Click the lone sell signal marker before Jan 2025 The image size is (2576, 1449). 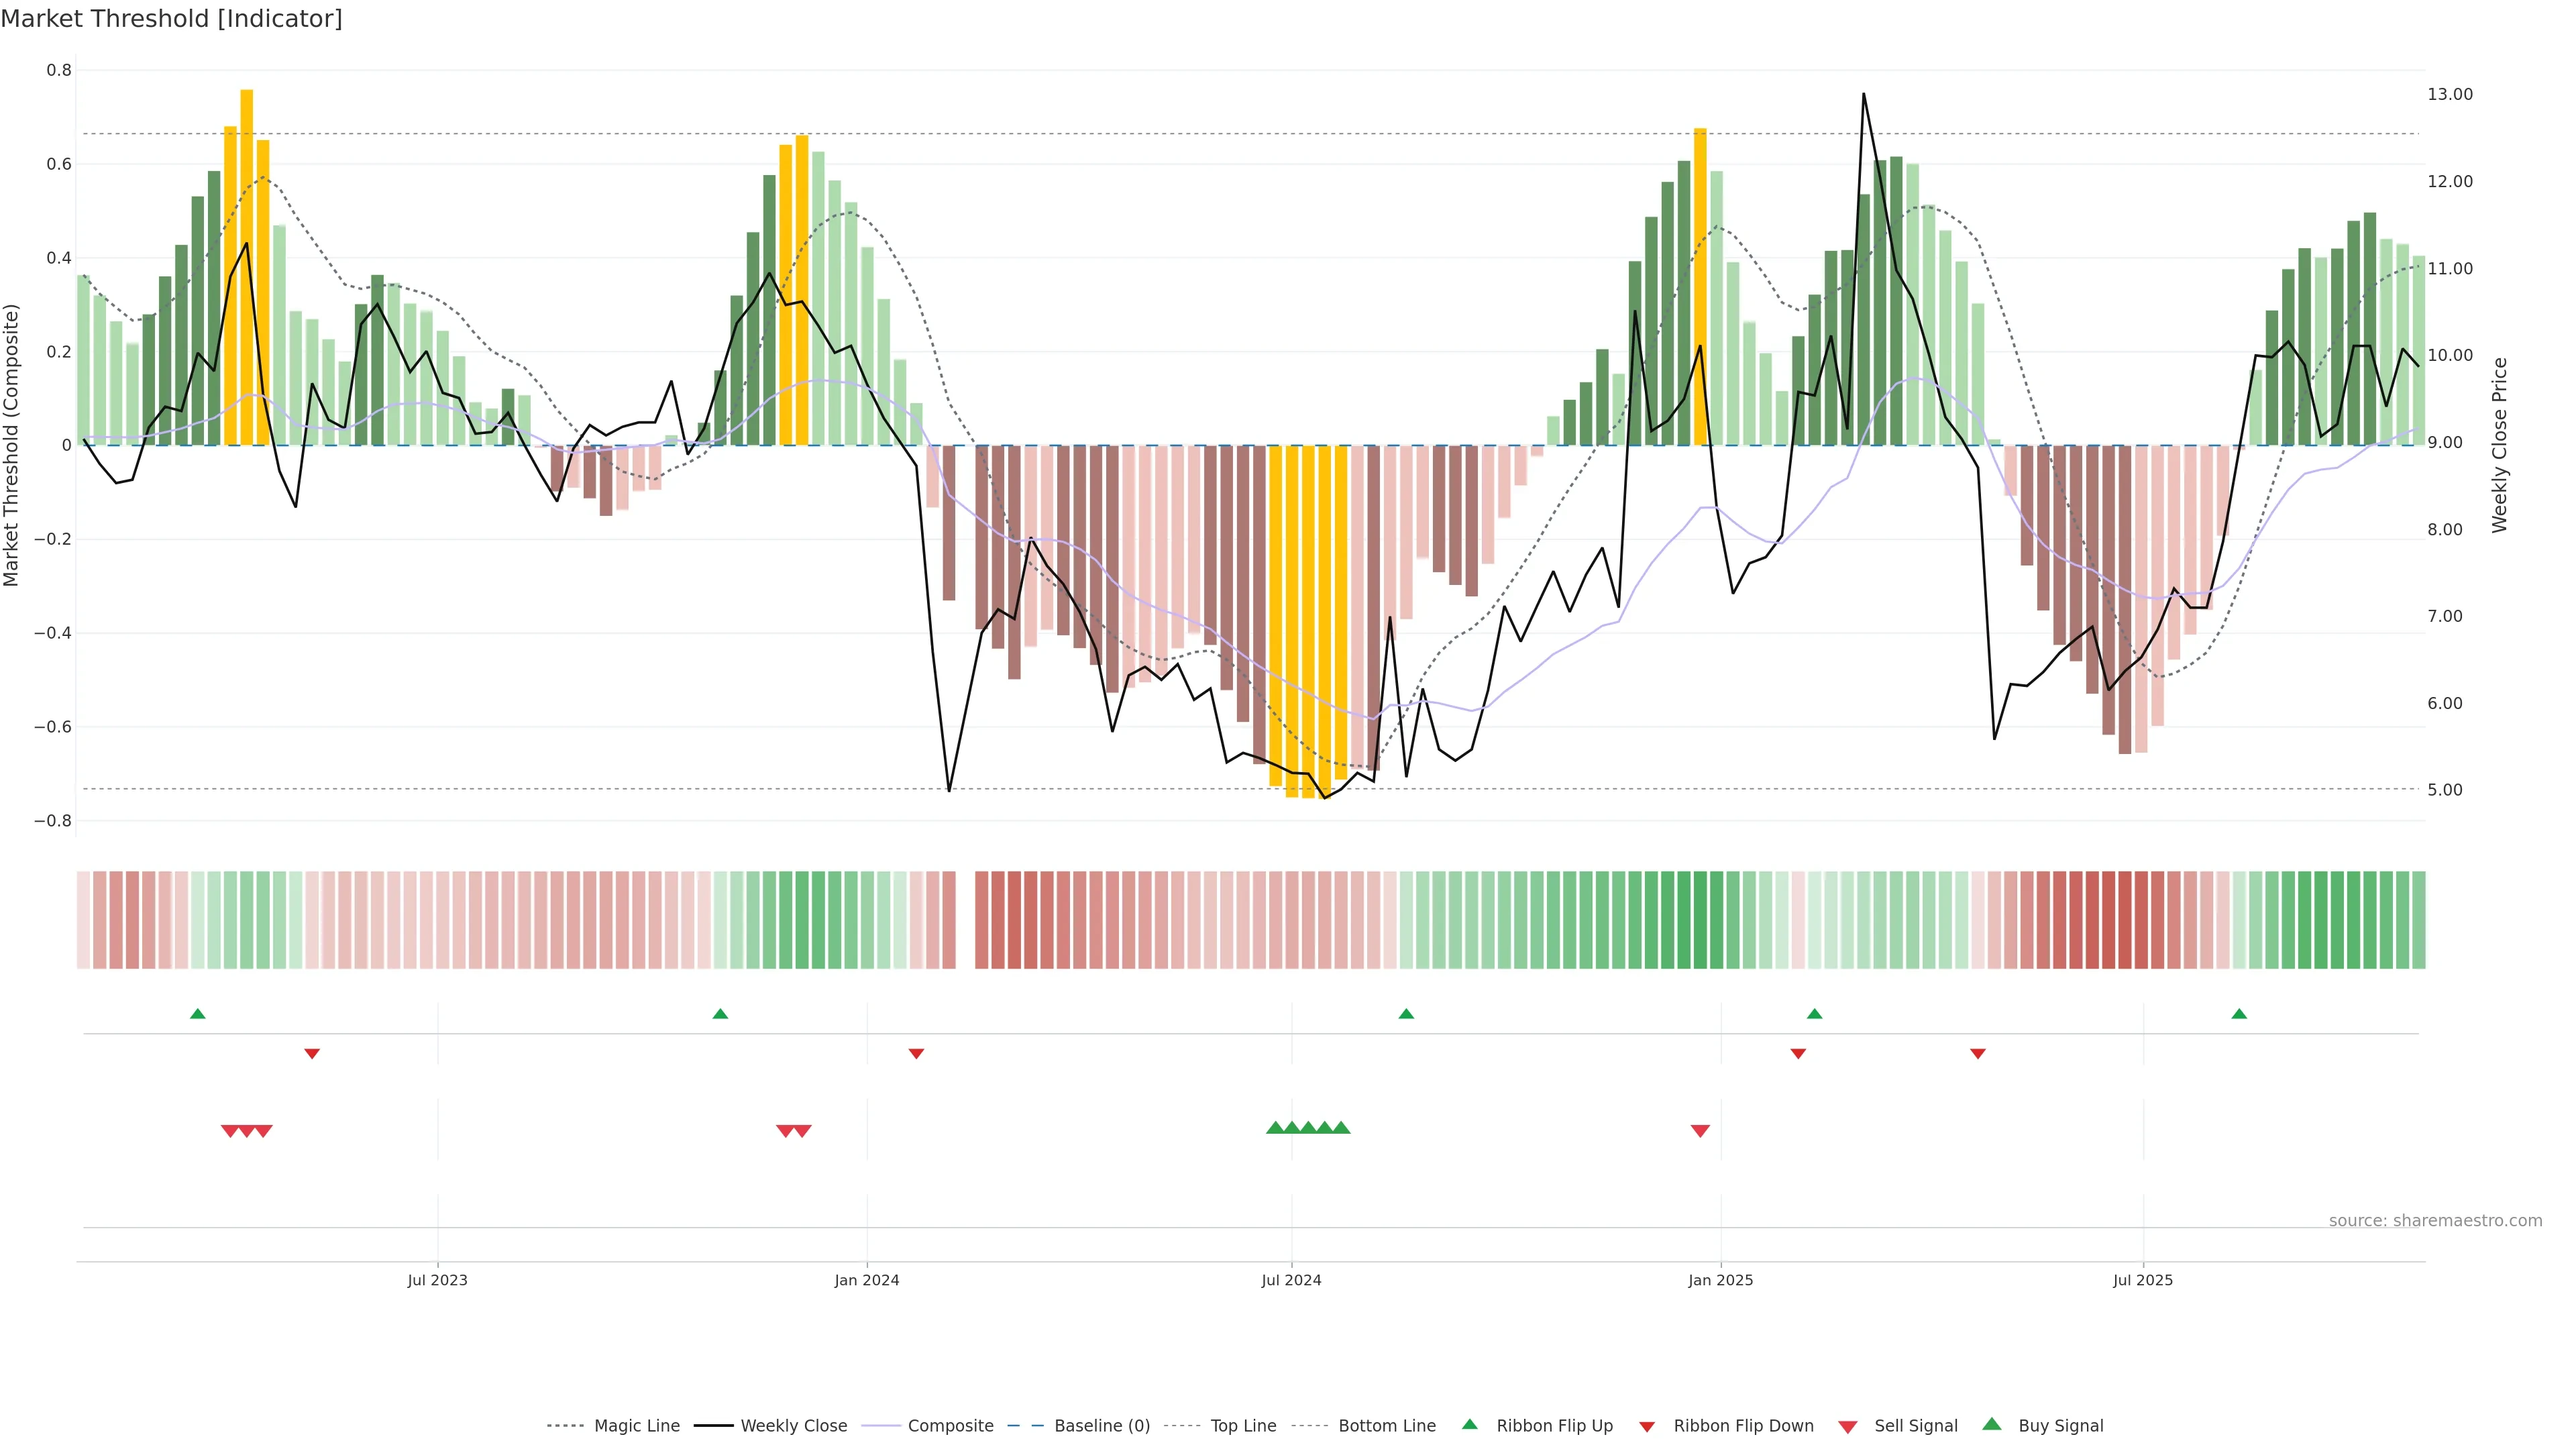pos(1700,1131)
